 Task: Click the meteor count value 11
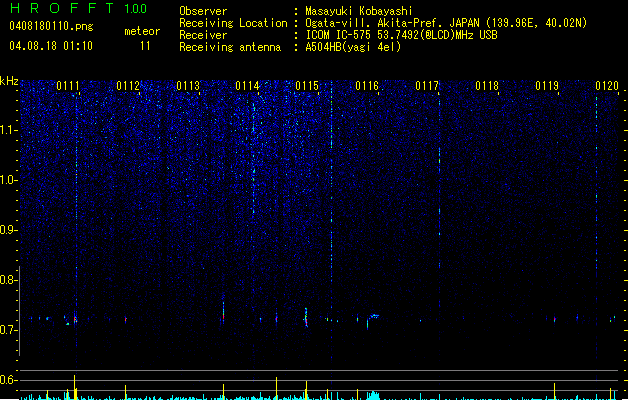point(145,46)
